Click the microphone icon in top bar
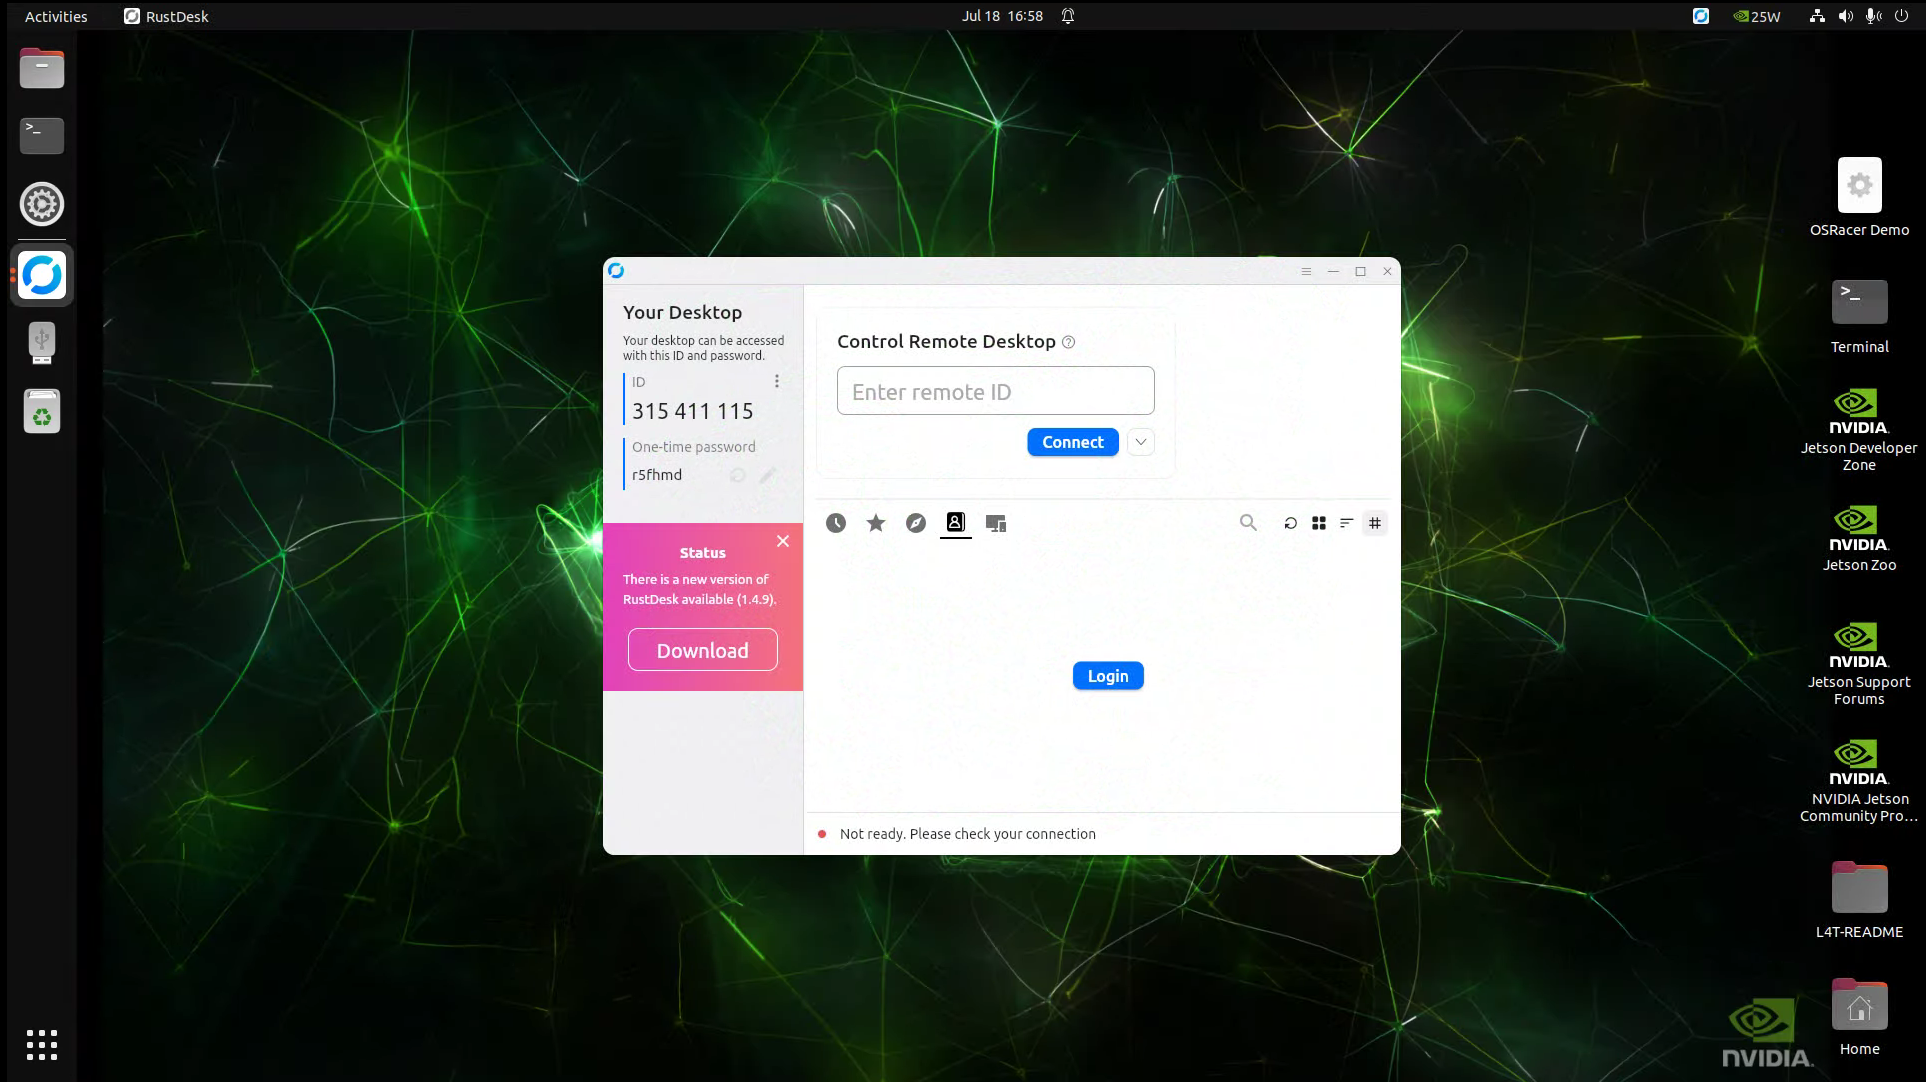1926x1082 pixels. click(1873, 16)
